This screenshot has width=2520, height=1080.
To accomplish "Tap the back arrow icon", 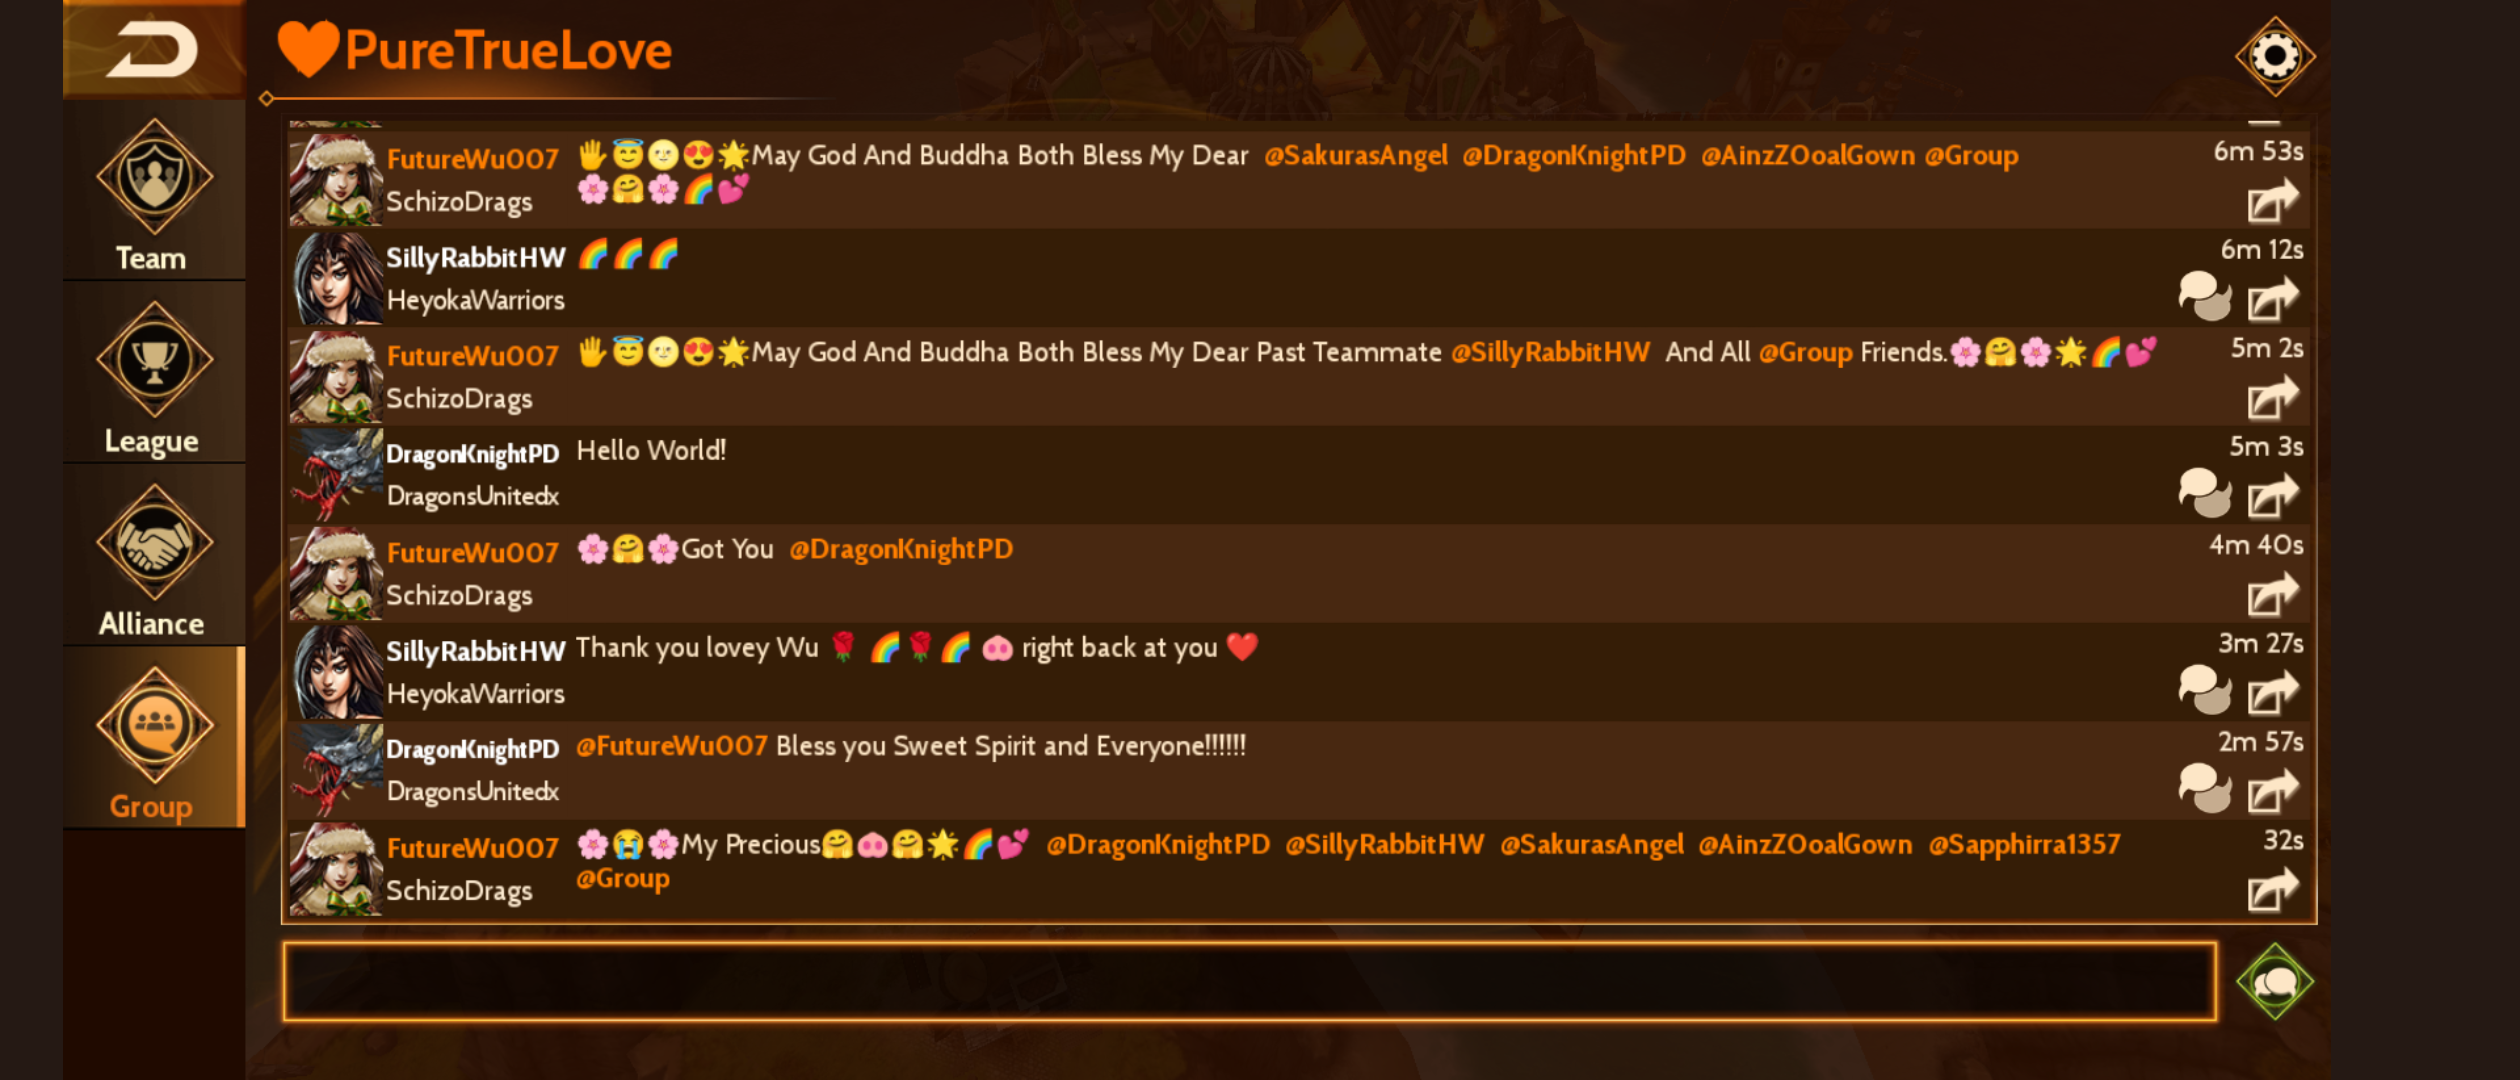I will coord(152,50).
